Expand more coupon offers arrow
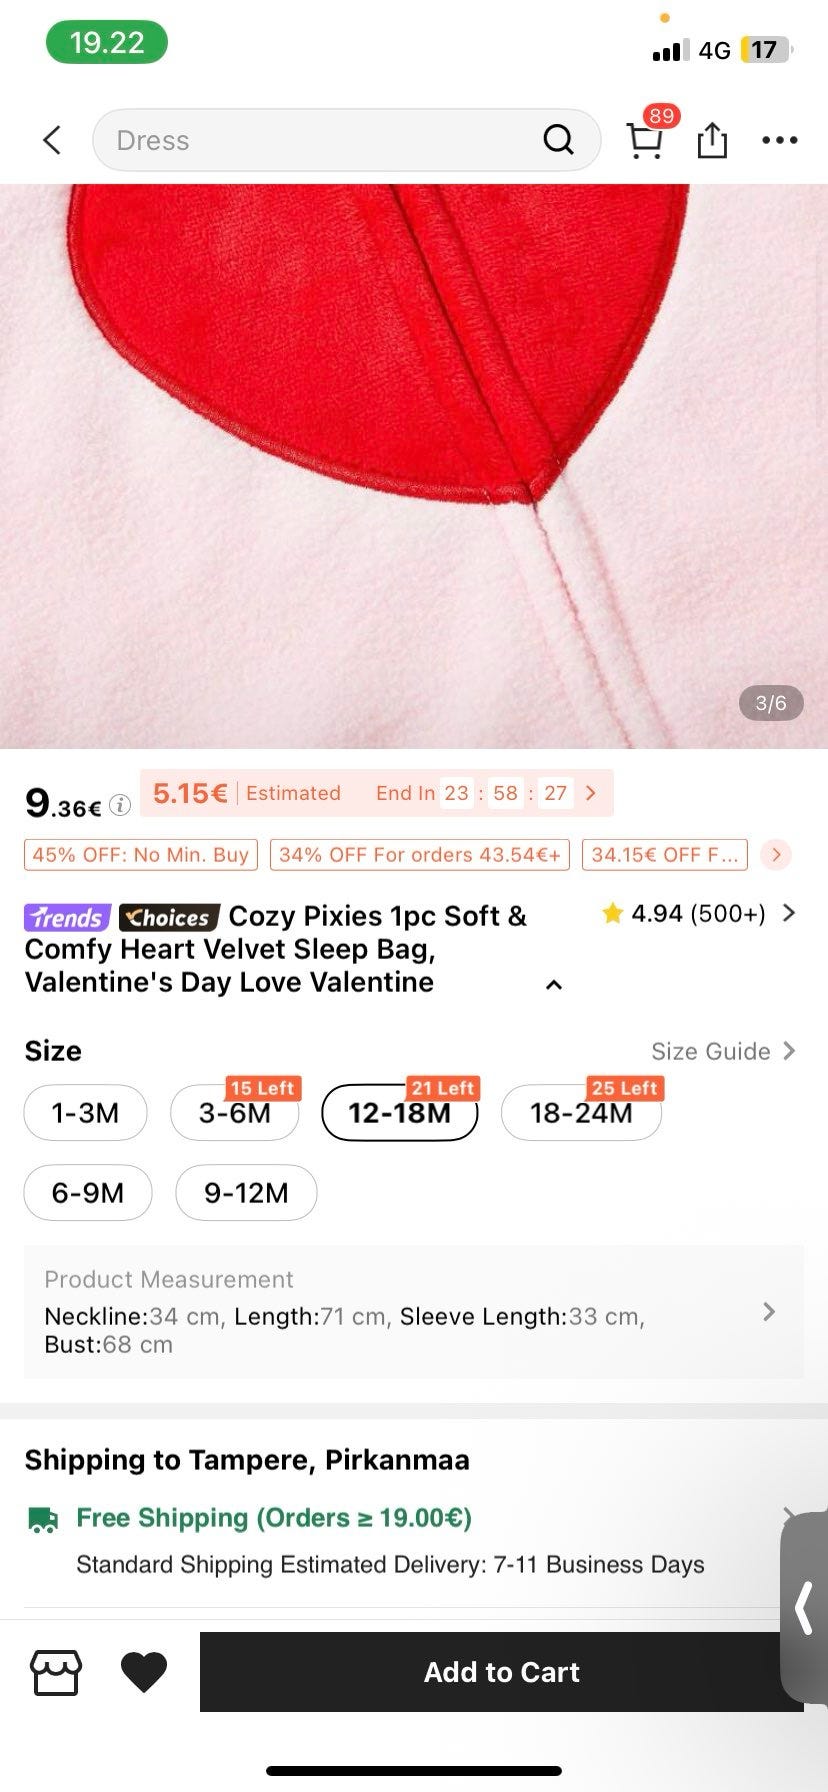Image resolution: width=828 pixels, height=1792 pixels. 776,855
